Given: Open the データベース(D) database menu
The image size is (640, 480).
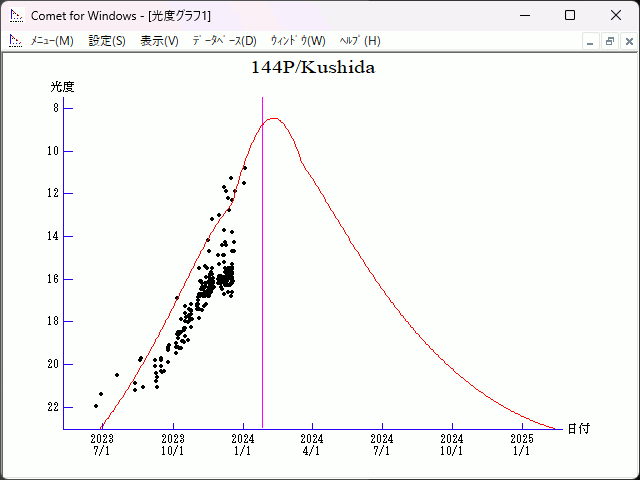Looking at the screenshot, I should [224, 41].
